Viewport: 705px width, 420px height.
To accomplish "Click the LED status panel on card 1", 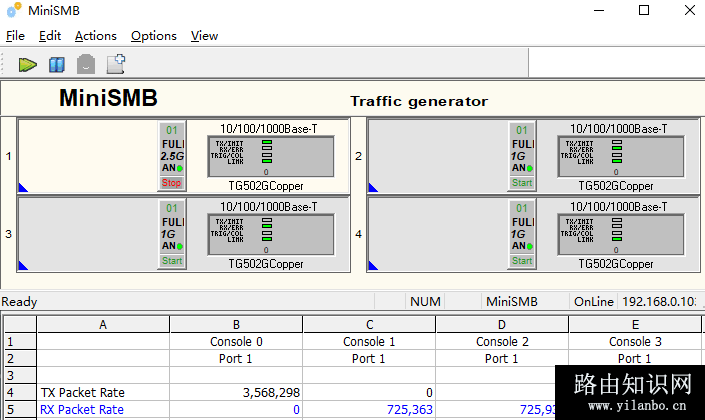I will tap(271, 157).
